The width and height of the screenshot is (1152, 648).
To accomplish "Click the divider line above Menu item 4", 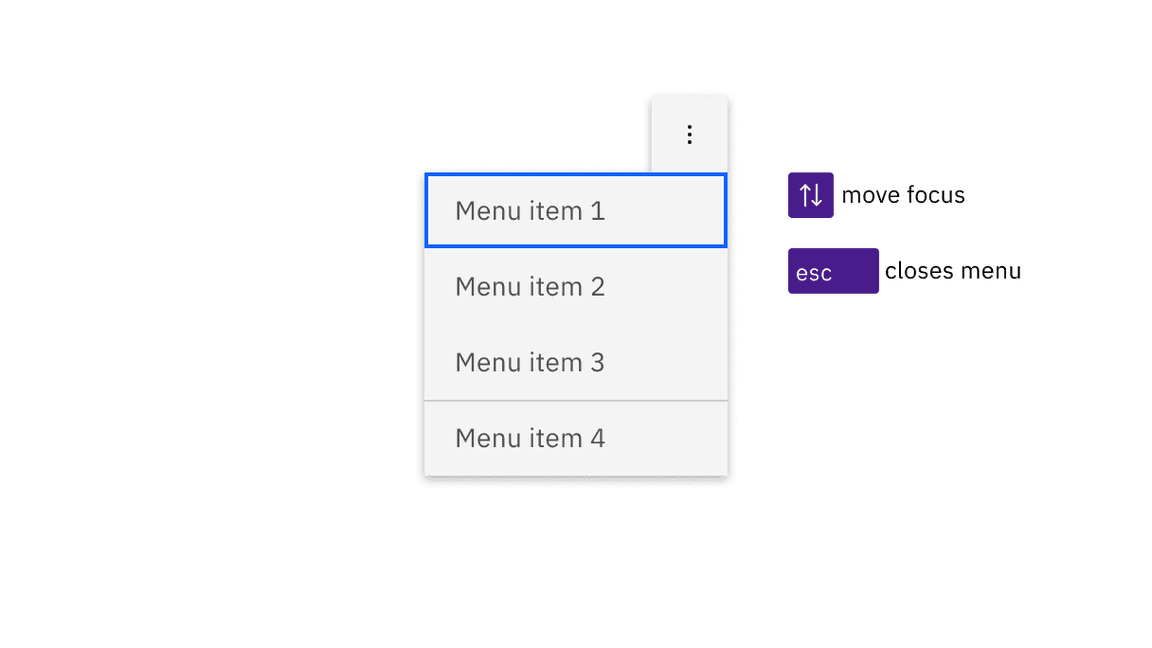I will click(575, 400).
